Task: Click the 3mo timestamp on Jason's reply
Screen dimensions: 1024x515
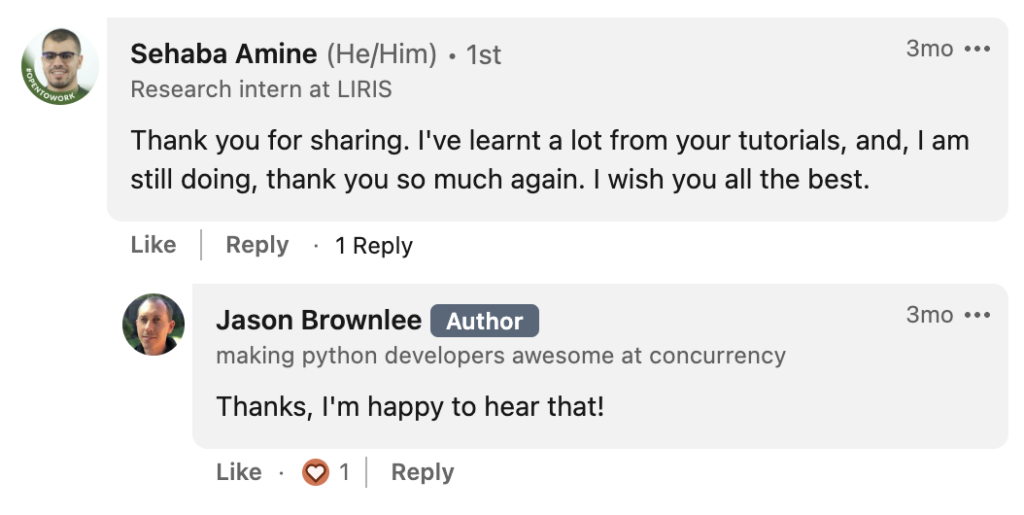Action: [929, 315]
